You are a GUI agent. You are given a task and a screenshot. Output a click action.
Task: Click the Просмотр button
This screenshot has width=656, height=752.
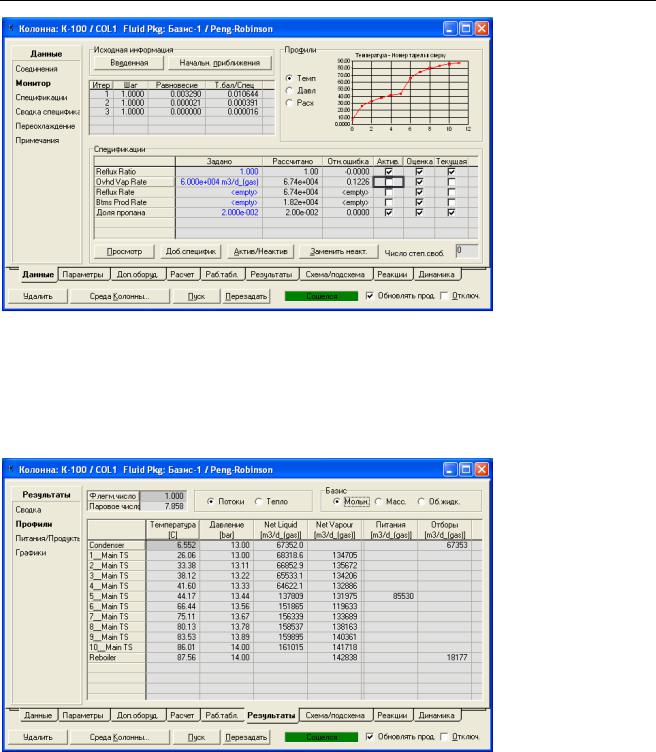tap(124, 251)
